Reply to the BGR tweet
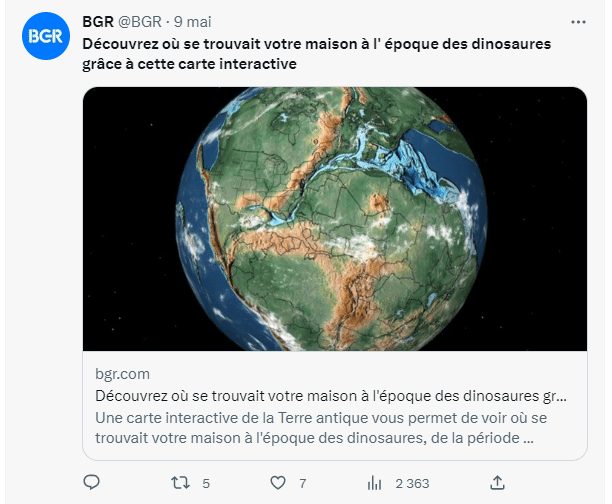The height and width of the screenshot is (504, 612). [92, 483]
